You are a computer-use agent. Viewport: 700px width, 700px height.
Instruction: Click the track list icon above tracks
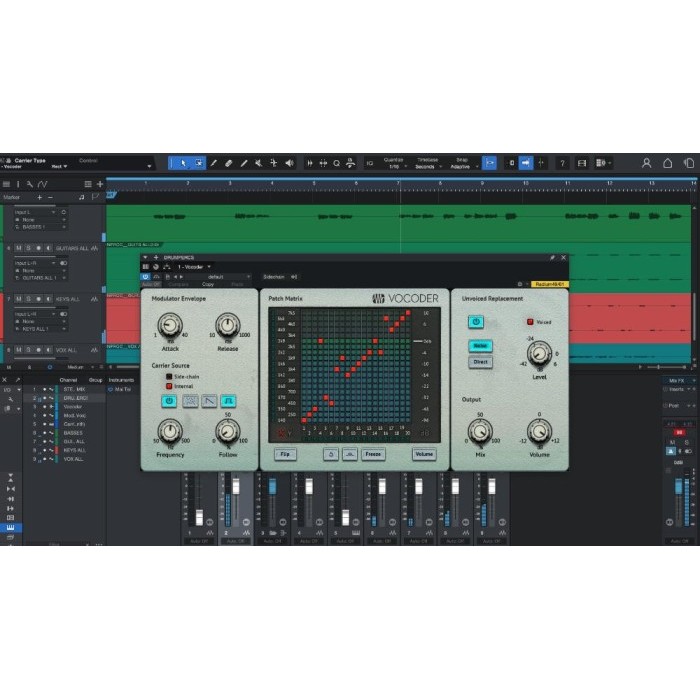(6, 184)
